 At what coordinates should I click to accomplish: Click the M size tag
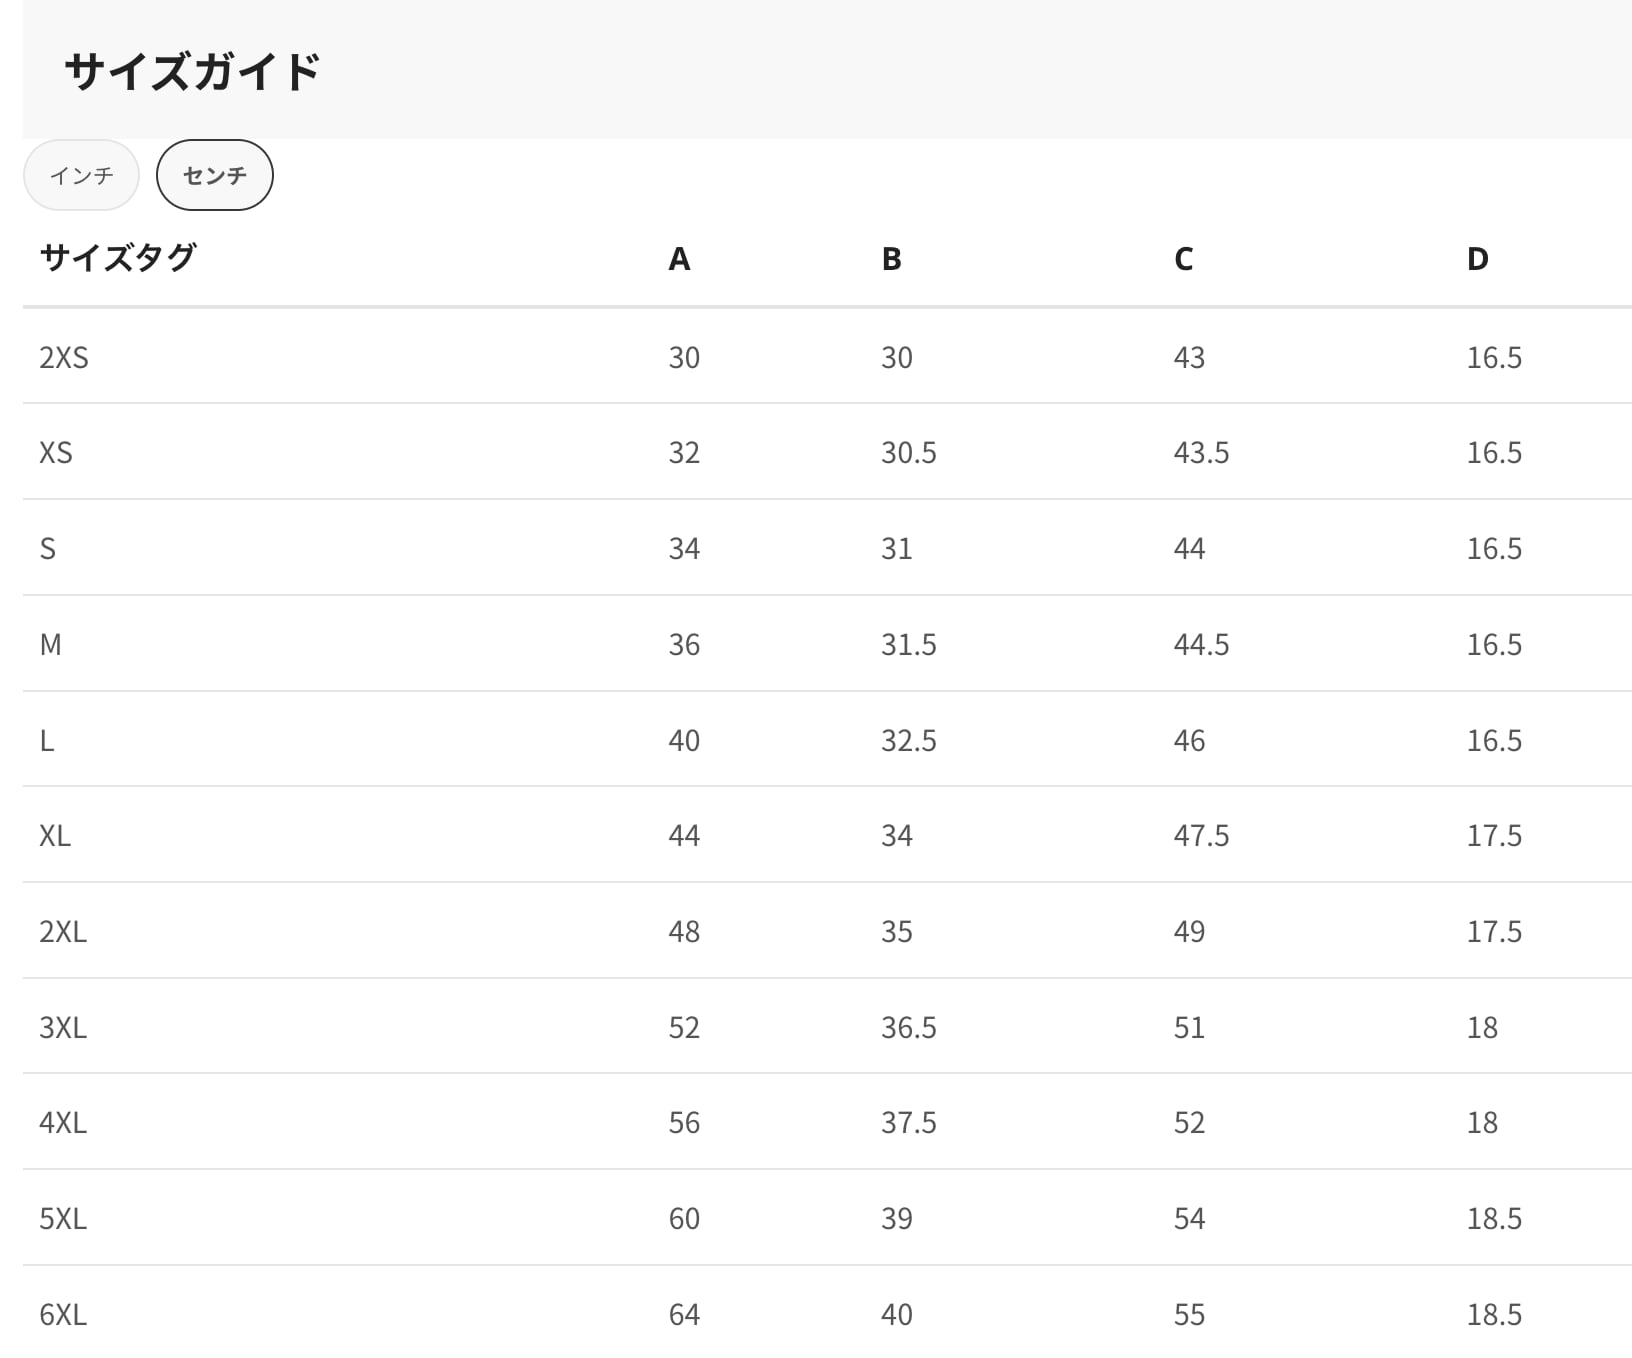50,644
